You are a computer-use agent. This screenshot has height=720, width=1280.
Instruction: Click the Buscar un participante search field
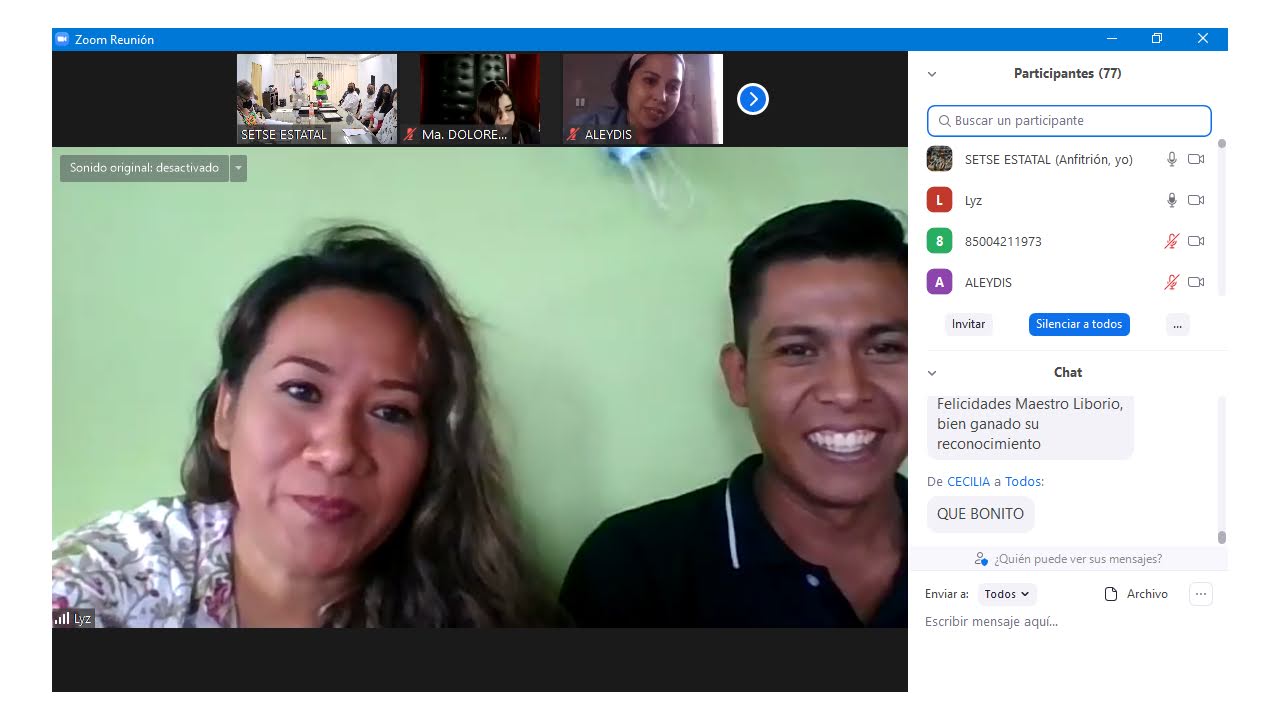pos(1069,121)
